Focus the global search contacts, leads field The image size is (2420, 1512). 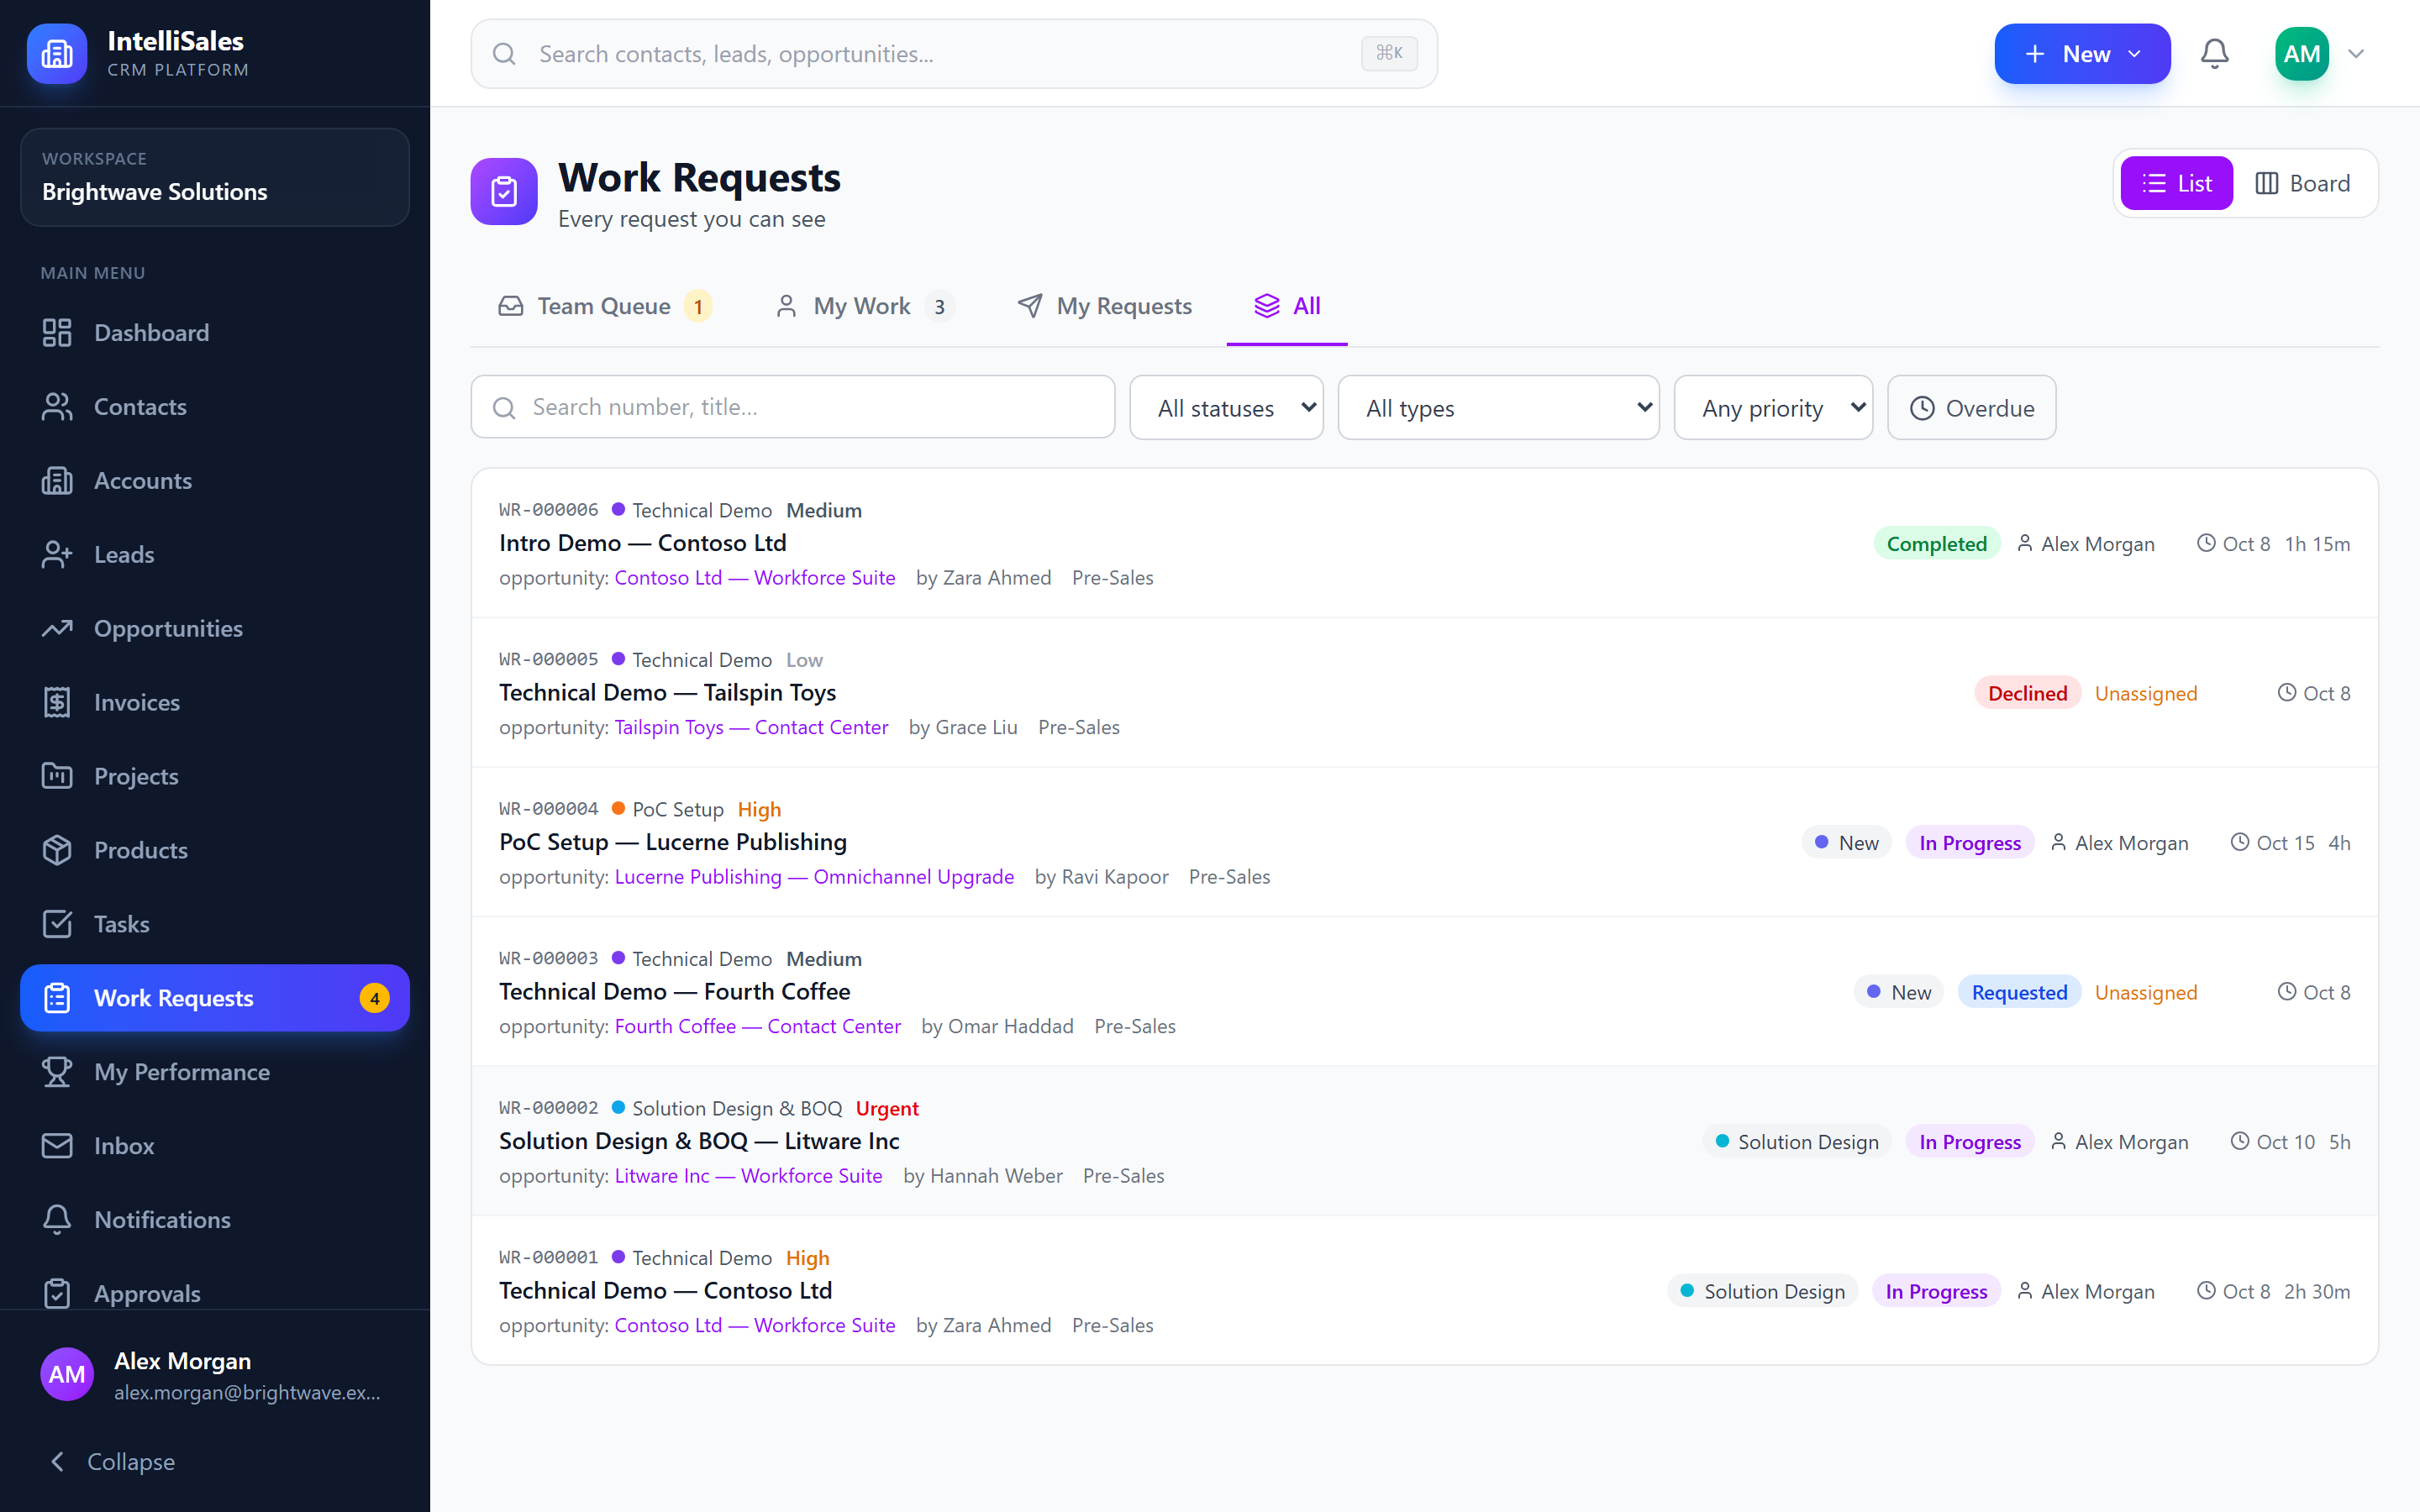[954, 54]
